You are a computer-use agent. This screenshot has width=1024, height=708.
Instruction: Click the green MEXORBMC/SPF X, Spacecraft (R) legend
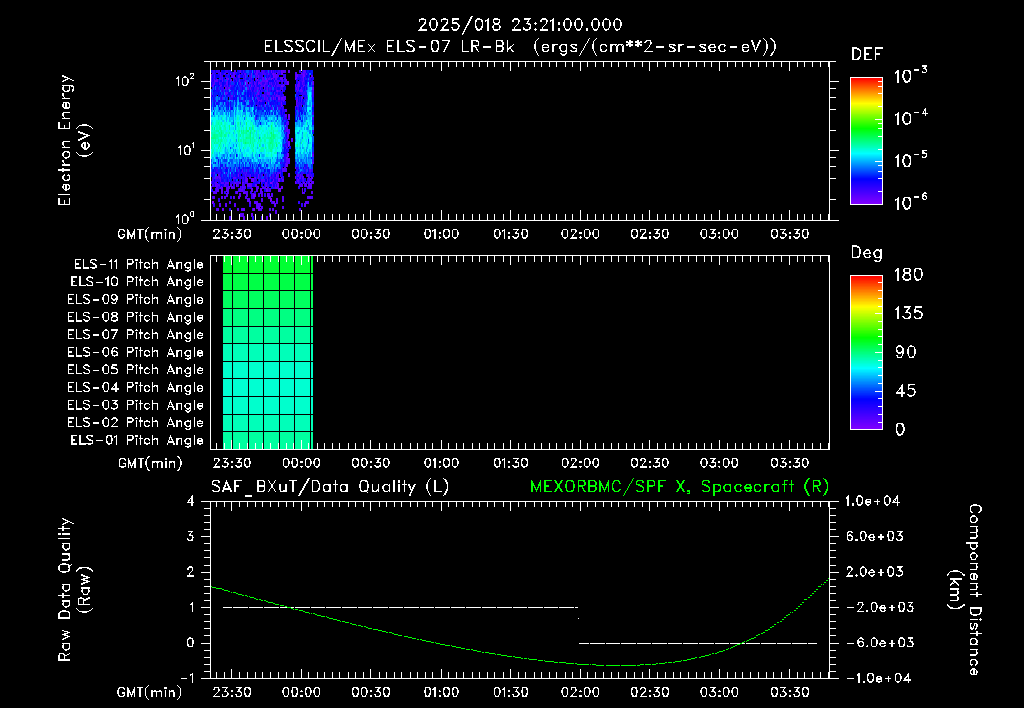tap(679, 487)
